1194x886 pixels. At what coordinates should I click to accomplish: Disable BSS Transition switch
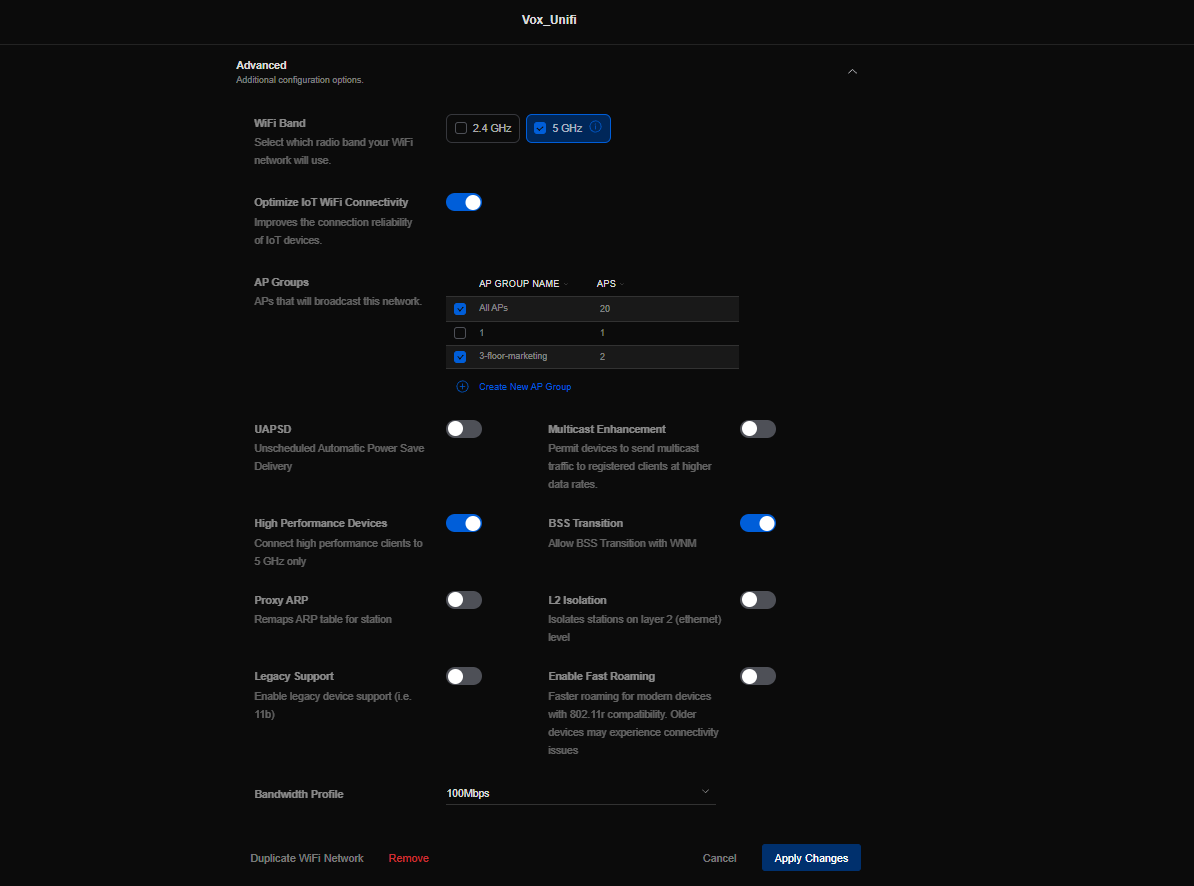(757, 523)
